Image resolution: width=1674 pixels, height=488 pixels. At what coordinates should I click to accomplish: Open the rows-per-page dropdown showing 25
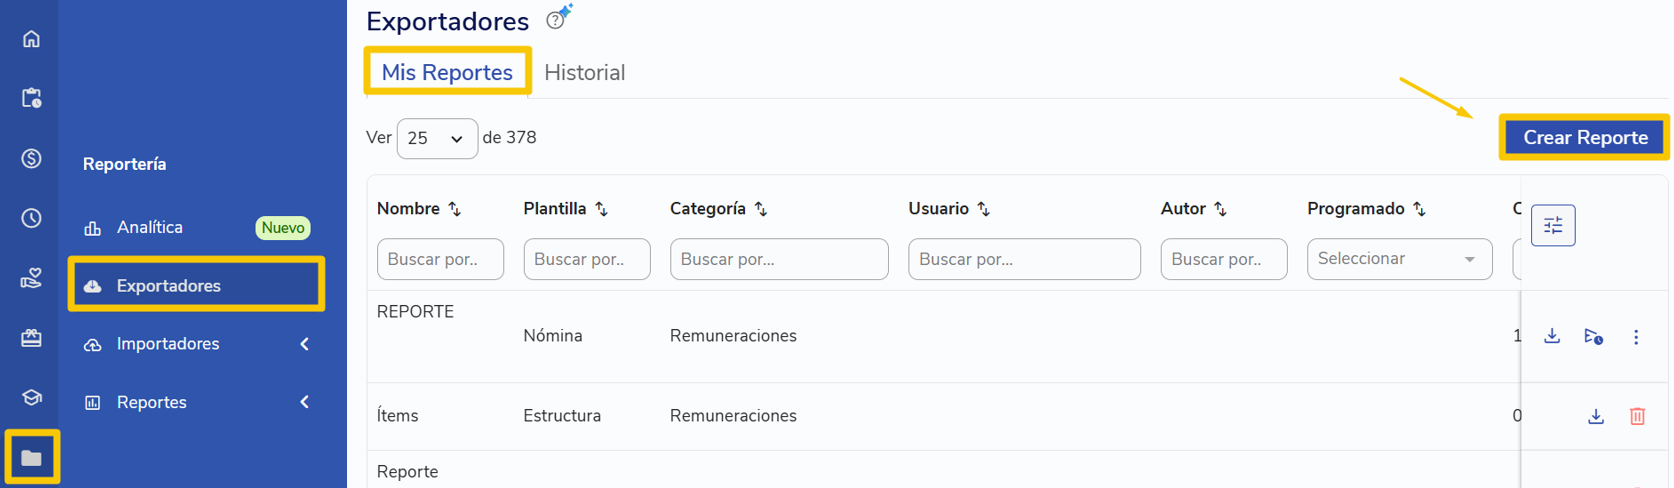(x=437, y=138)
